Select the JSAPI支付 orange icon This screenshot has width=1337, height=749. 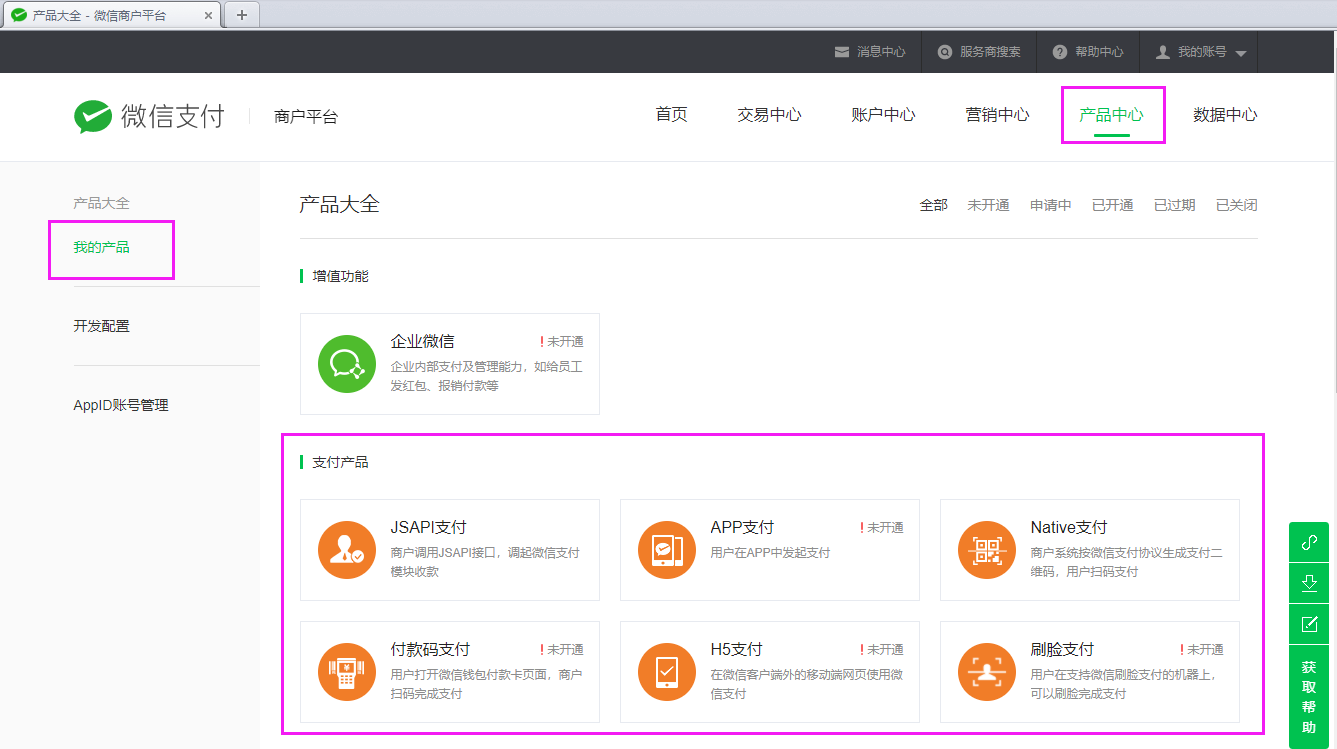tap(347, 550)
